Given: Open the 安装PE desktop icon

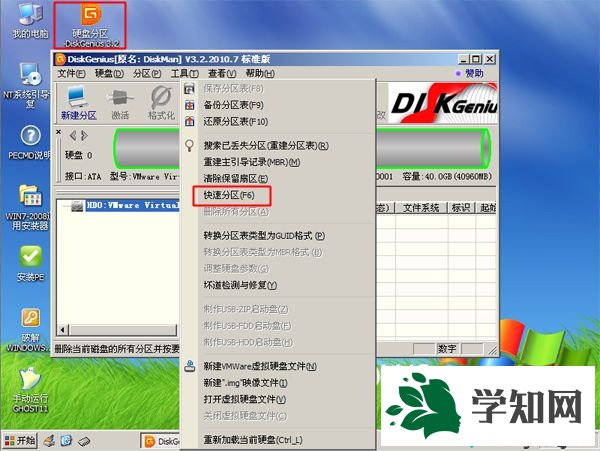Looking at the screenshot, I should pyautogui.click(x=31, y=264).
